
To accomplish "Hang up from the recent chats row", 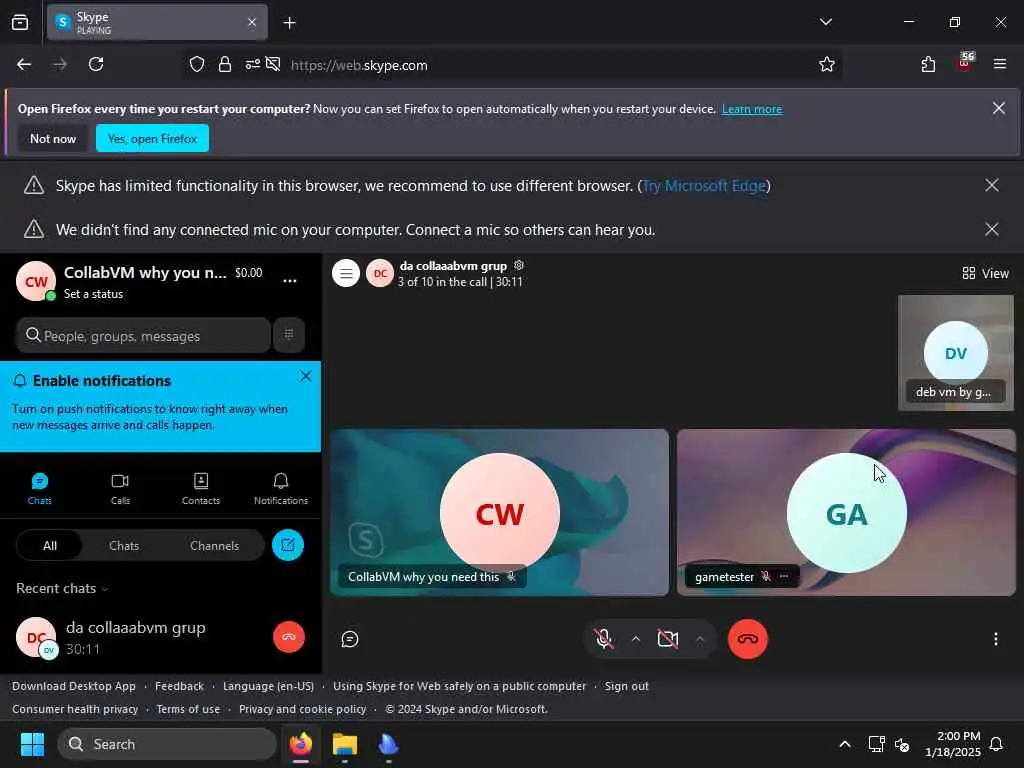I will 289,637.
